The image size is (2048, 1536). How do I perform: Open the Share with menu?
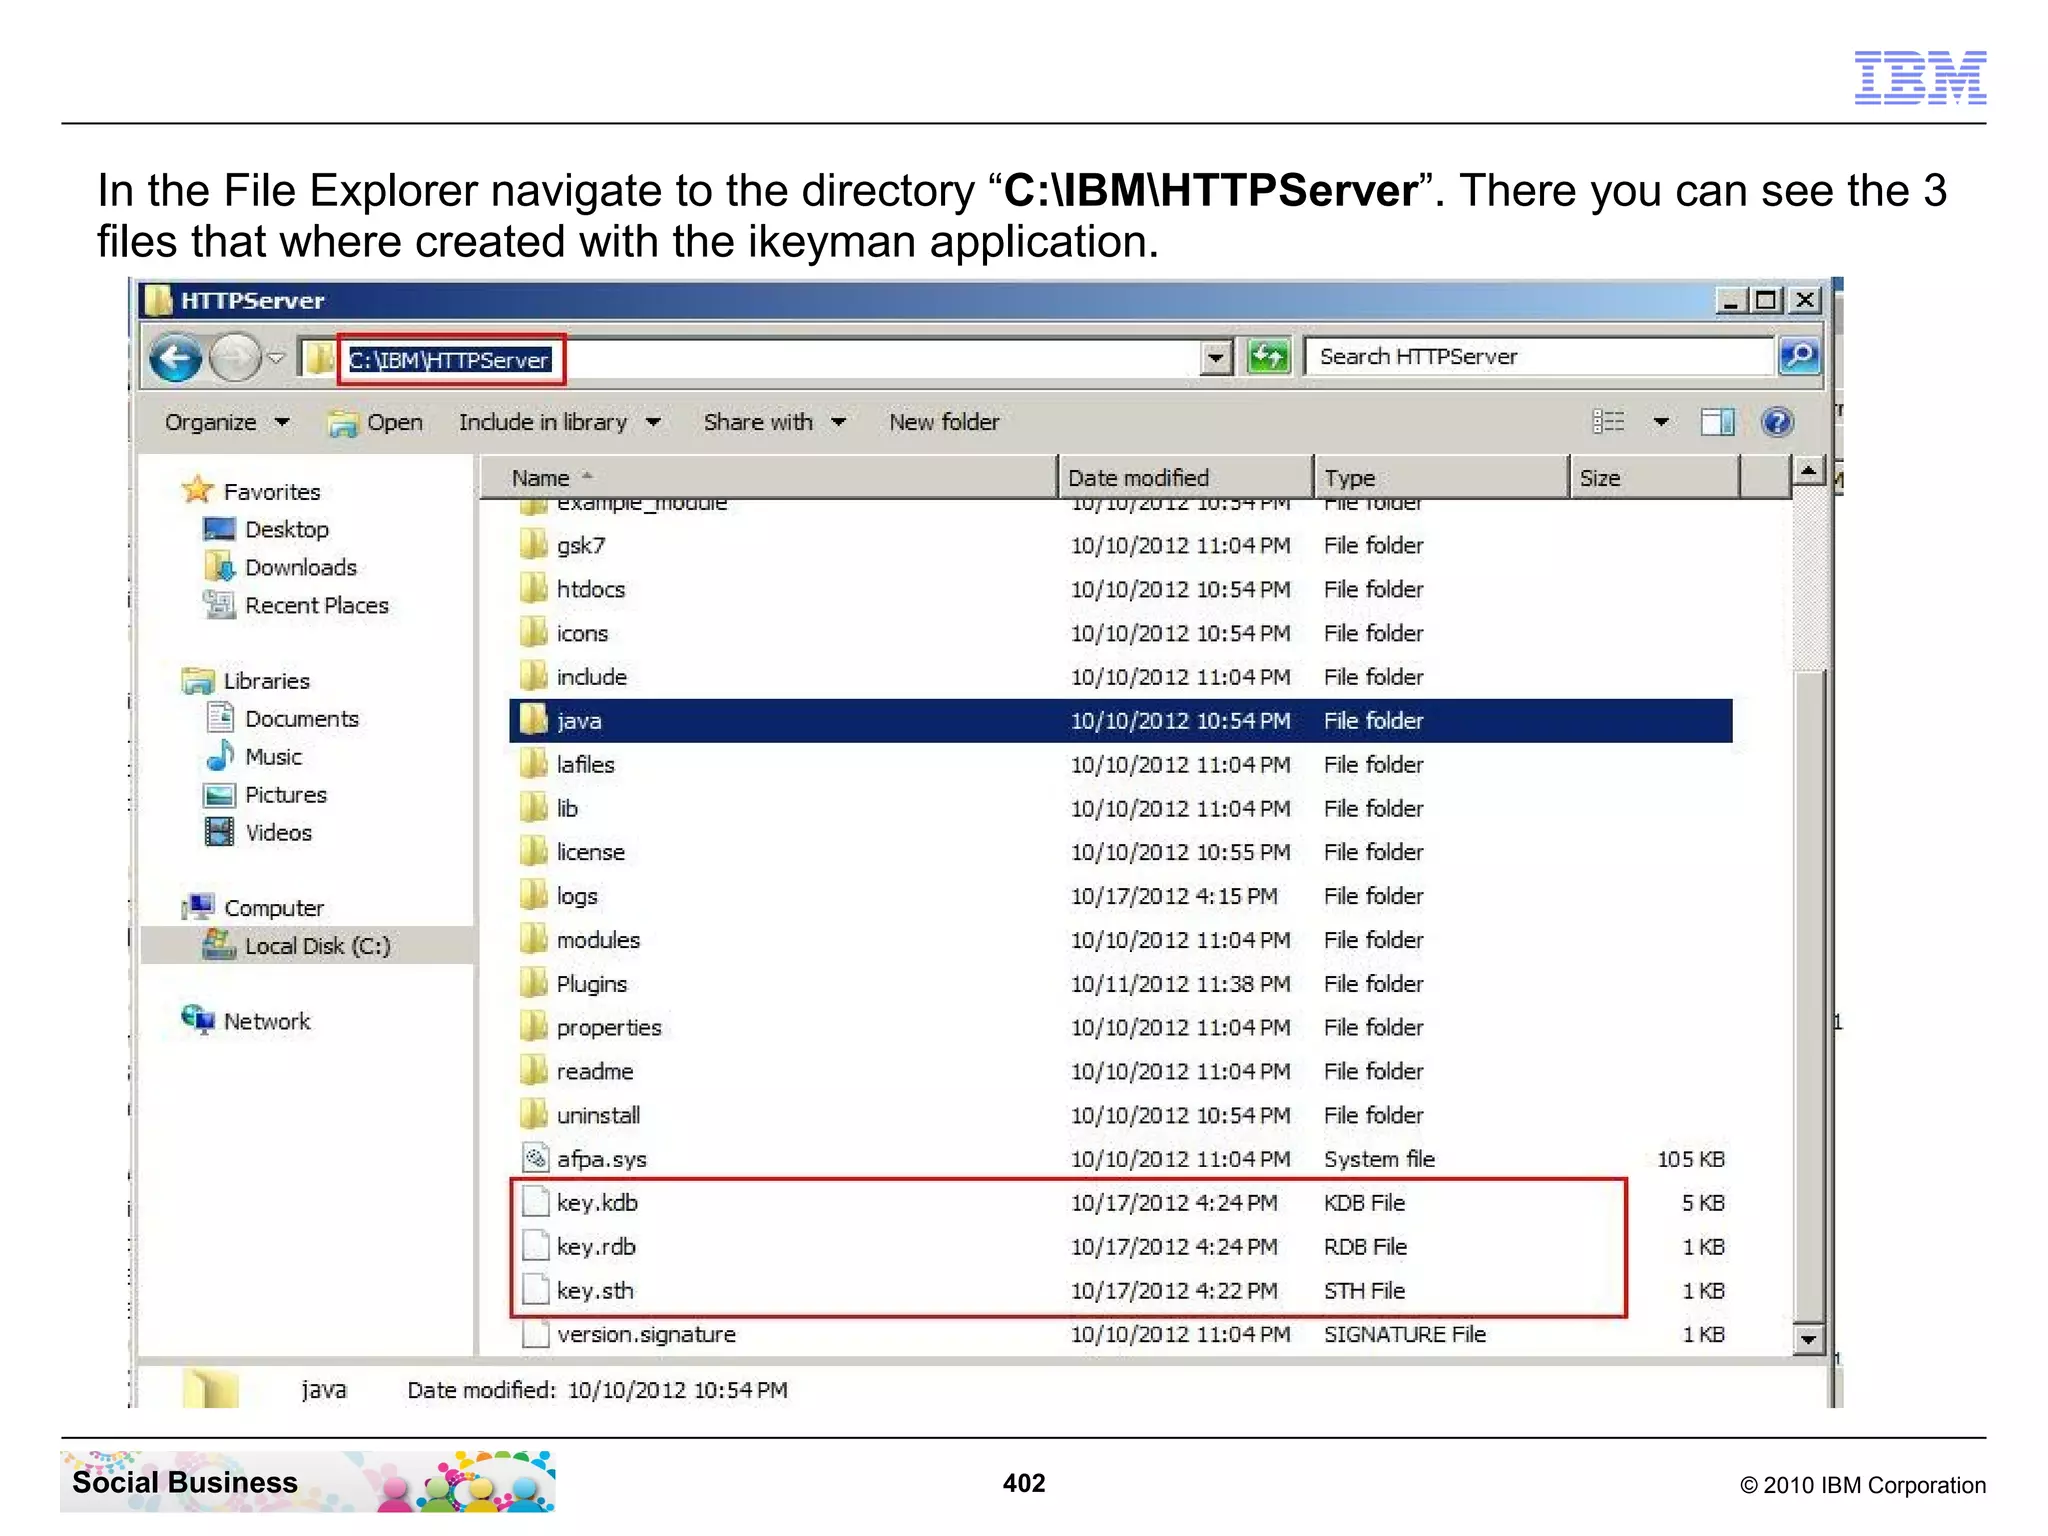(x=775, y=422)
